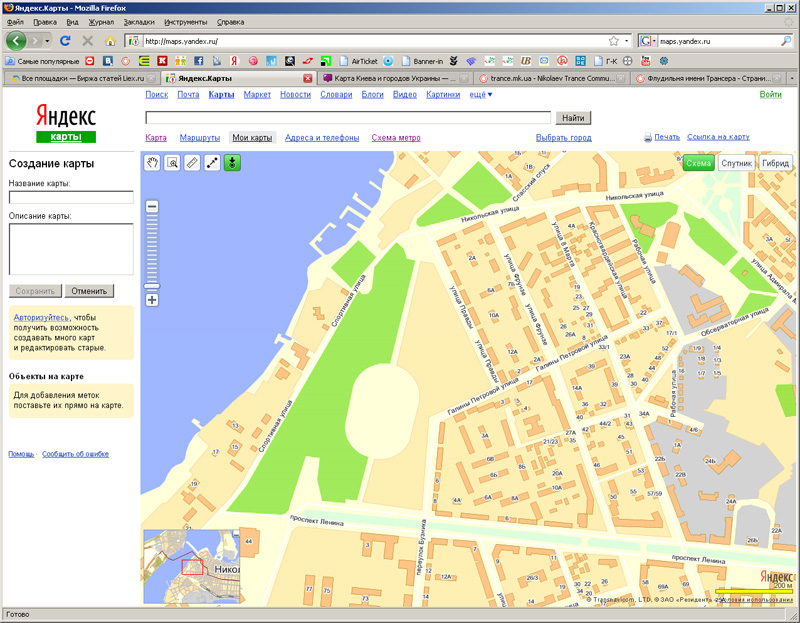Open the Закладки menu
Screen dimensions: 800x623
[x=139, y=22]
